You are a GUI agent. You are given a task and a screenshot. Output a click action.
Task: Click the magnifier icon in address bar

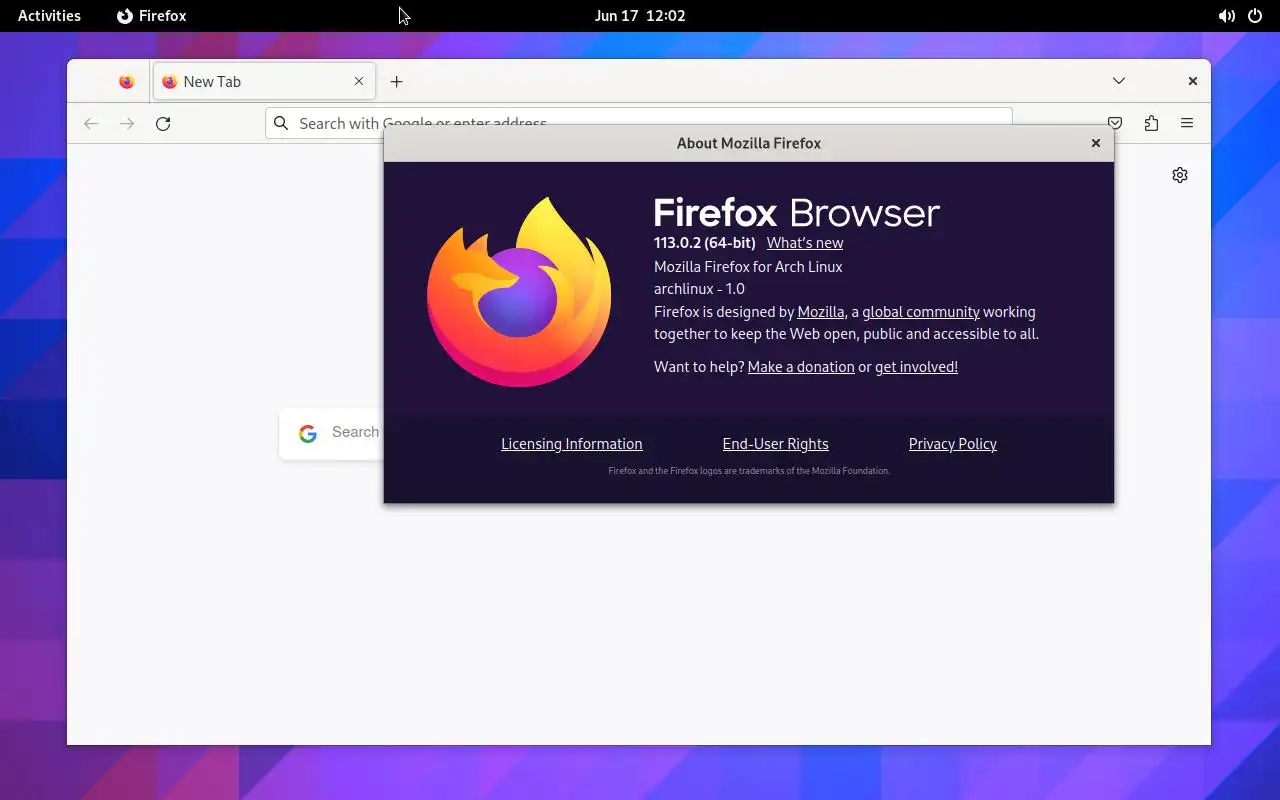pos(281,123)
